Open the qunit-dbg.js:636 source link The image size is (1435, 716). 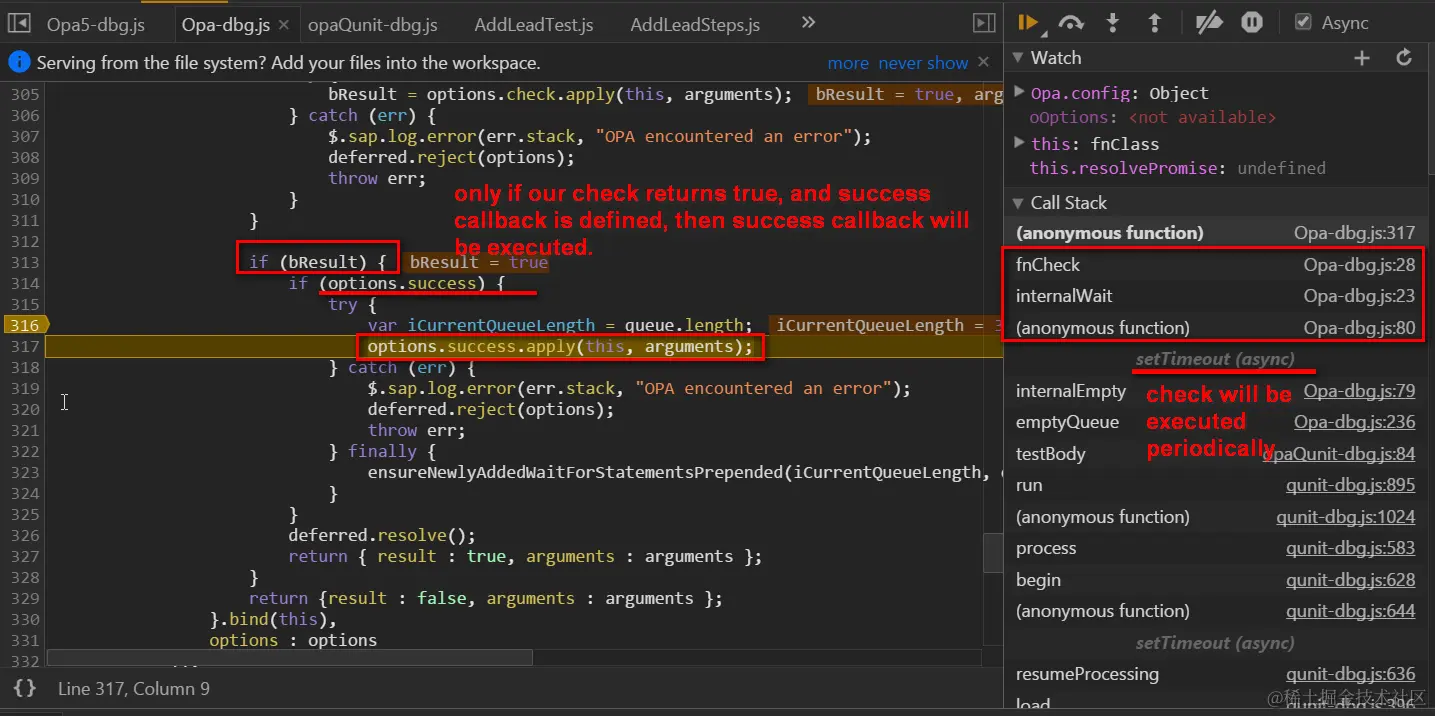(x=1351, y=674)
